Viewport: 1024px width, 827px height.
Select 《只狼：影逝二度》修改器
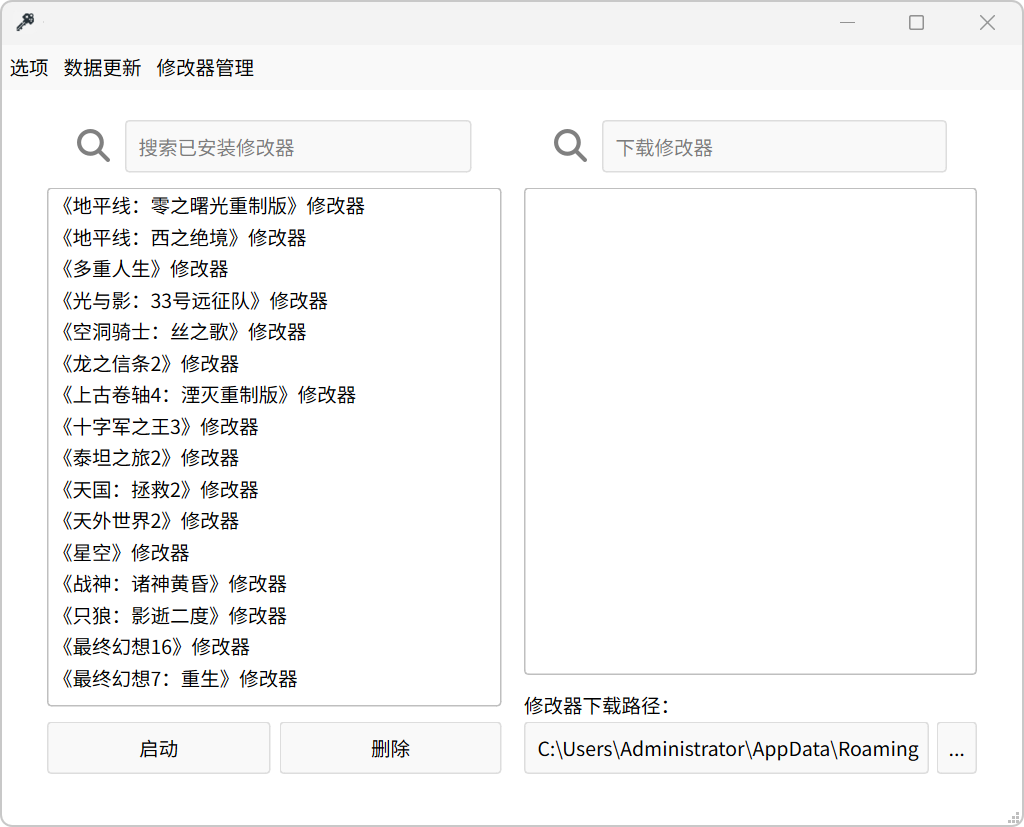(x=274, y=615)
